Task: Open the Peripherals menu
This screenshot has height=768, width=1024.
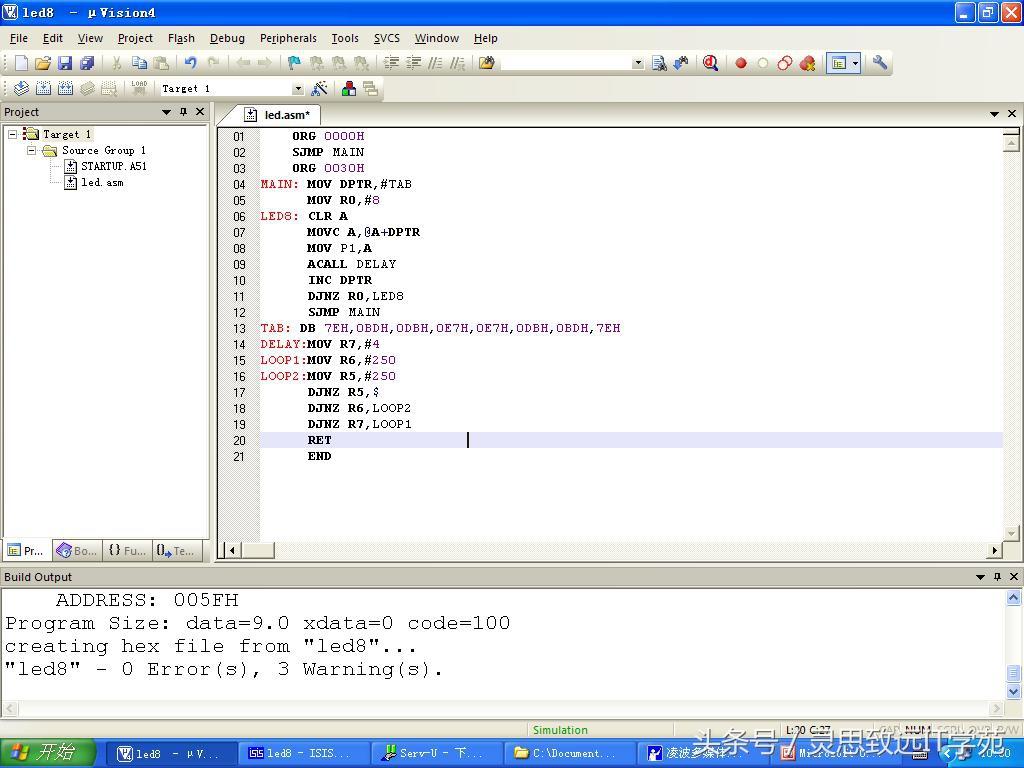Action: [288, 38]
